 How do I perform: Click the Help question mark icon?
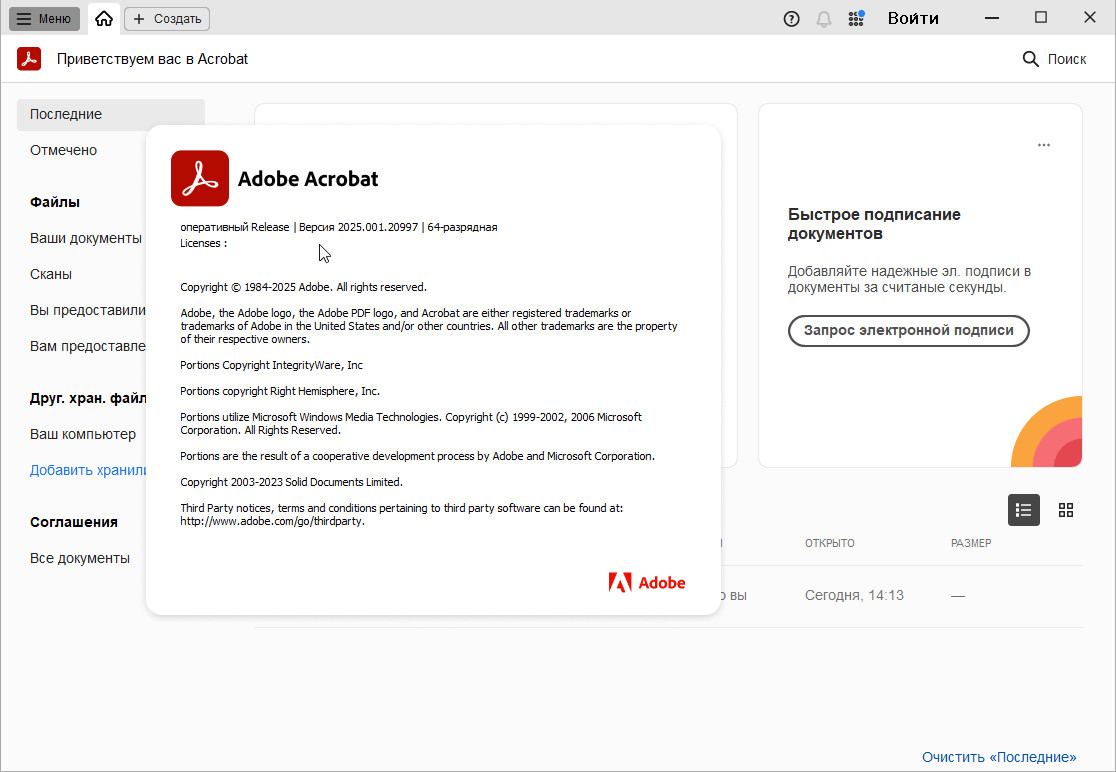tap(791, 18)
